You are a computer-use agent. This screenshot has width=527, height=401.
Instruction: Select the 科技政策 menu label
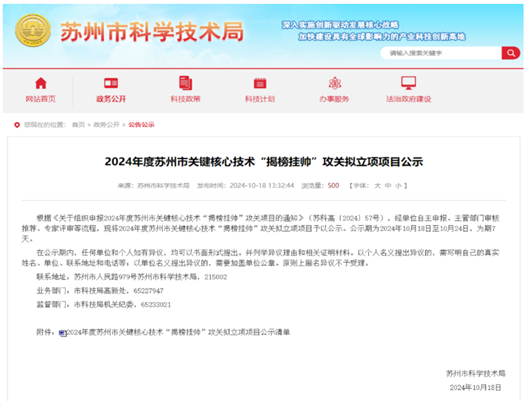[x=186, y=99]
